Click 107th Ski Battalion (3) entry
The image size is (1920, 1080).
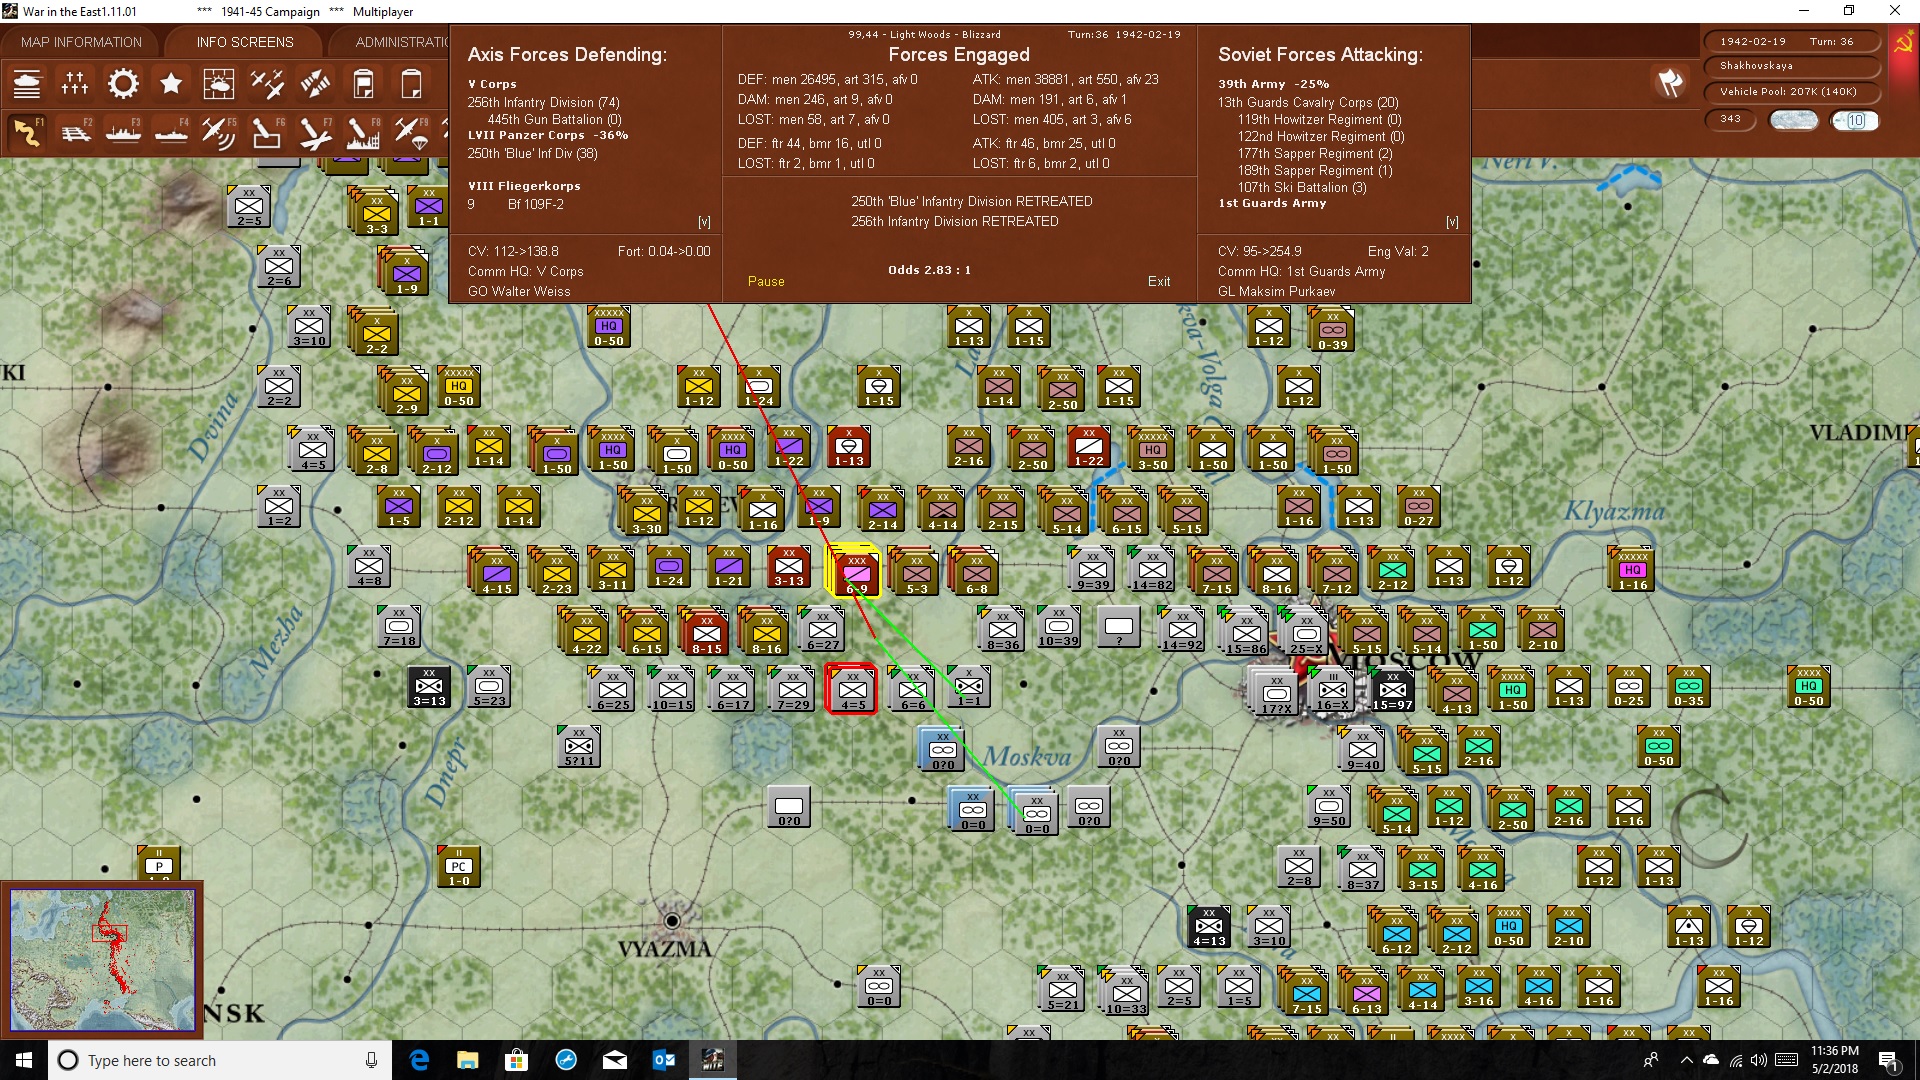tap(1302, 187)
